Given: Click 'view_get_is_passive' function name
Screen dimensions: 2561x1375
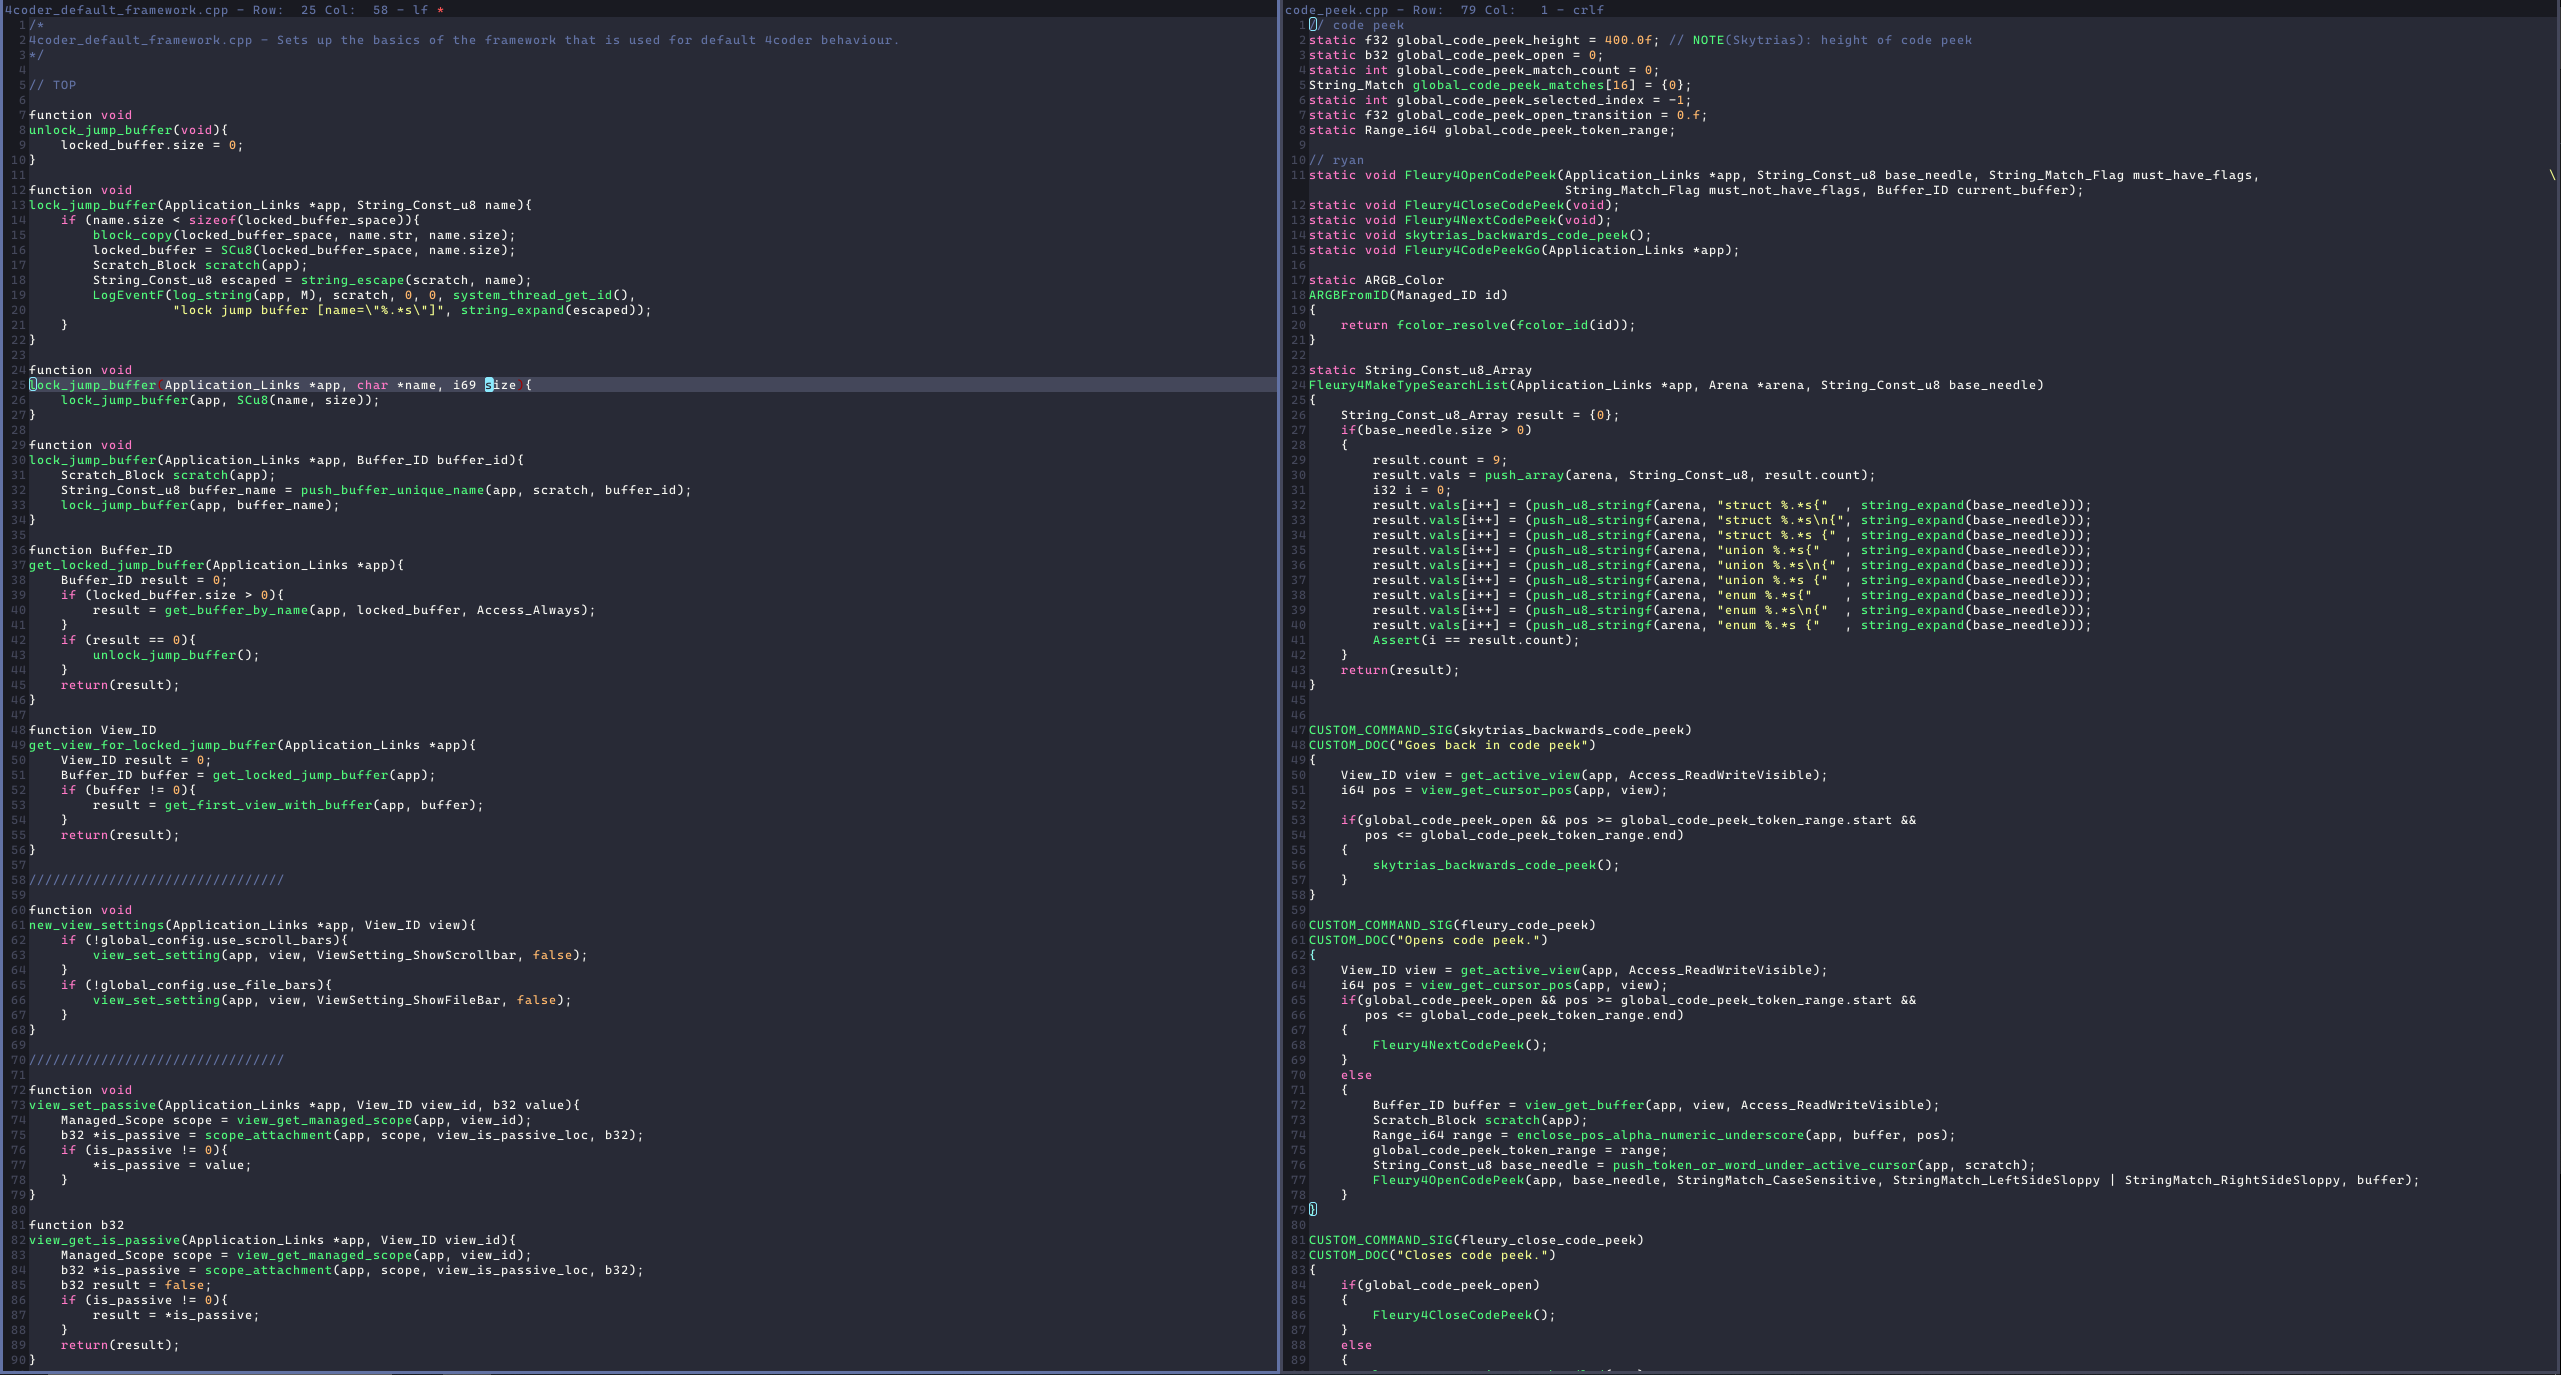Looking at the screenshot, I should 105,1240.
